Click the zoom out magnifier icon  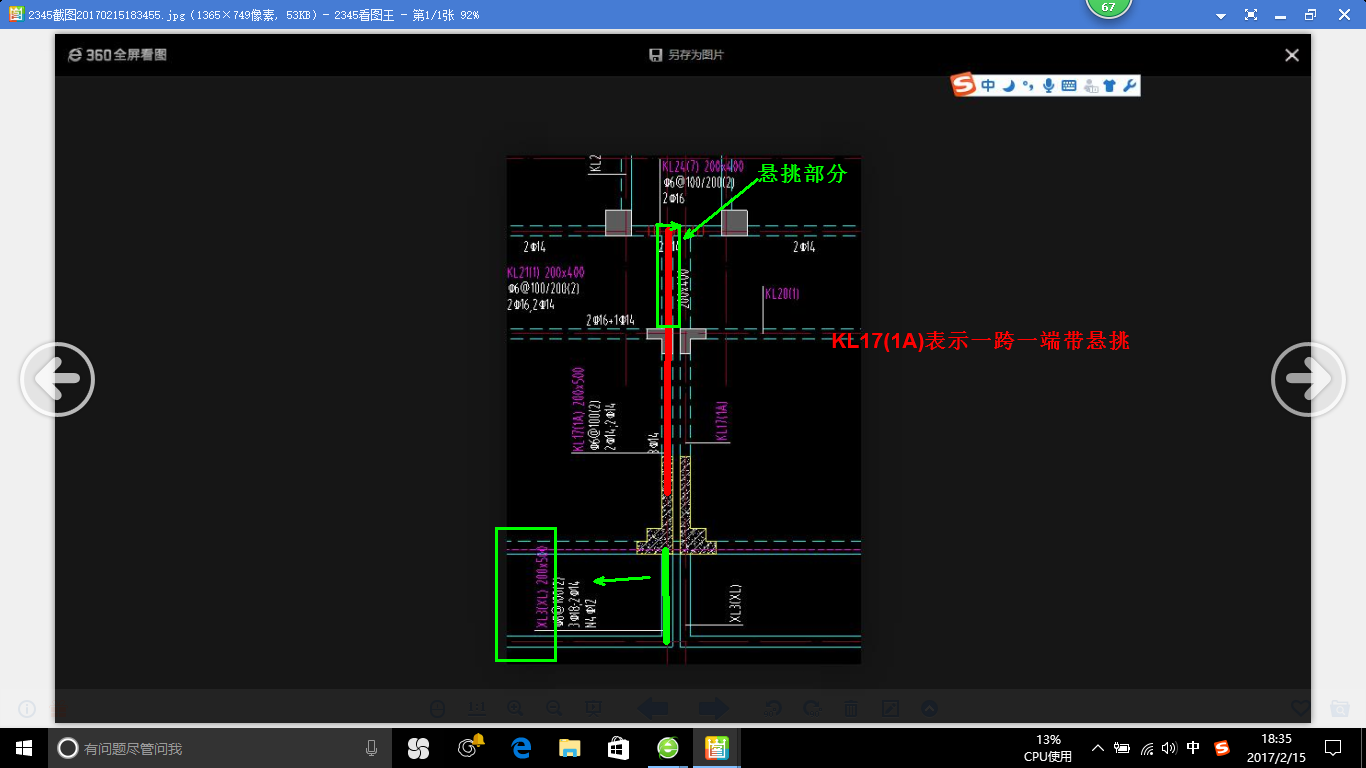click(x=554, y=708)
